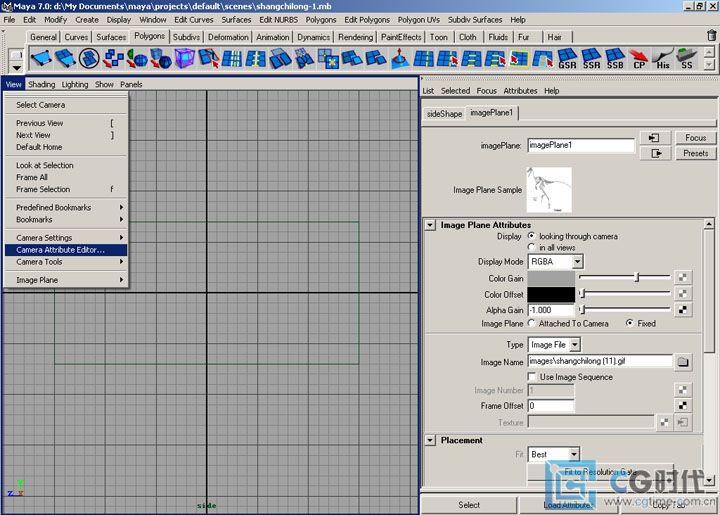The width and height of the screenshot is (720, 515).
Task: Click the go to input connection icon
Action: (654, 138)
